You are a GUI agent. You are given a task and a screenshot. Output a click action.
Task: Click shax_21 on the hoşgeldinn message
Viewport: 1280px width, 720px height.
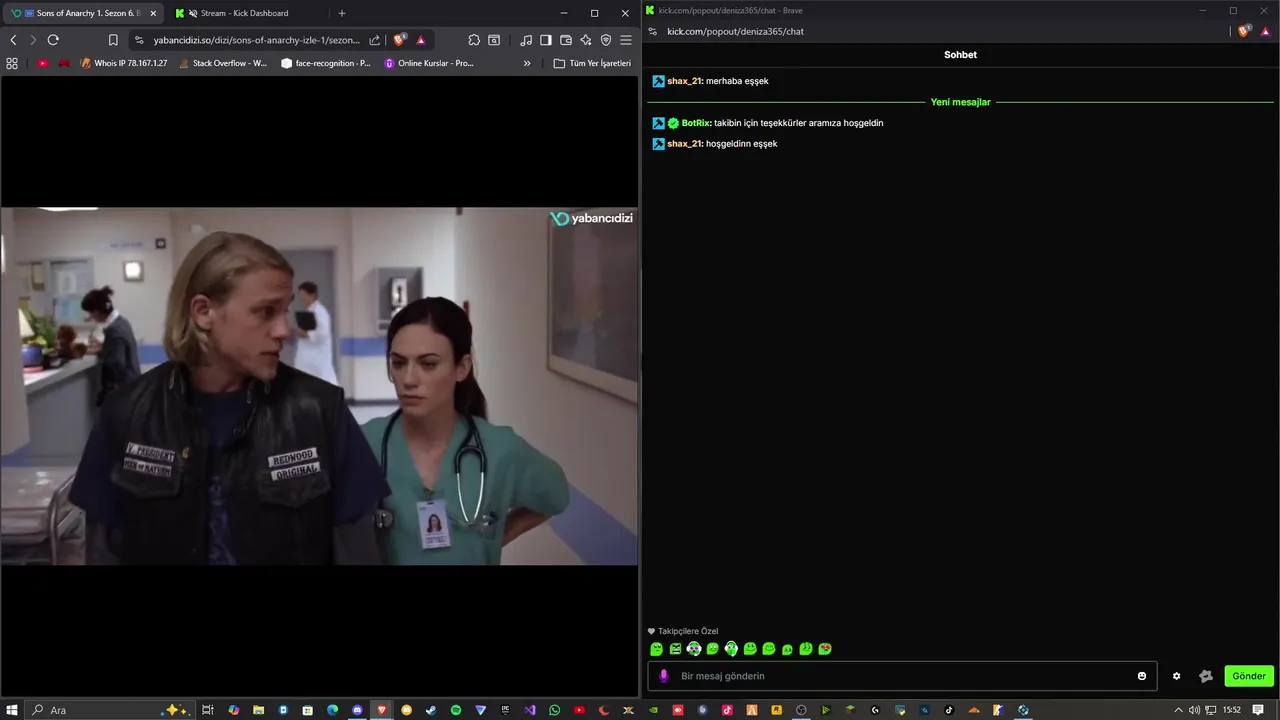pyautogui.click(x=684, y=144)
